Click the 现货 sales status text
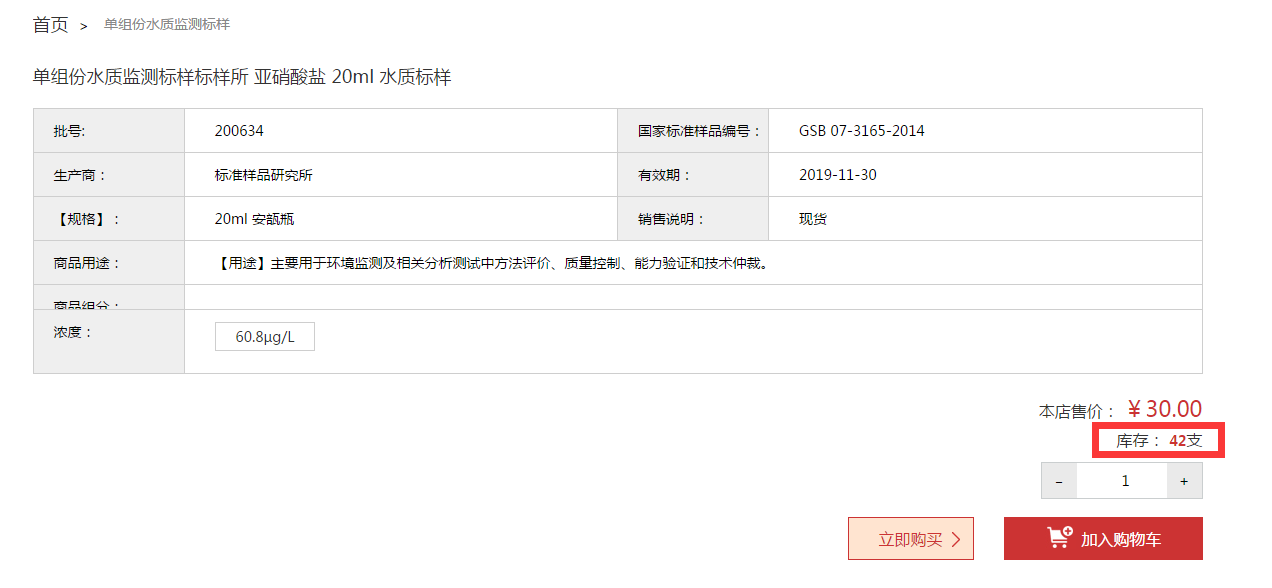 point(812,219)
